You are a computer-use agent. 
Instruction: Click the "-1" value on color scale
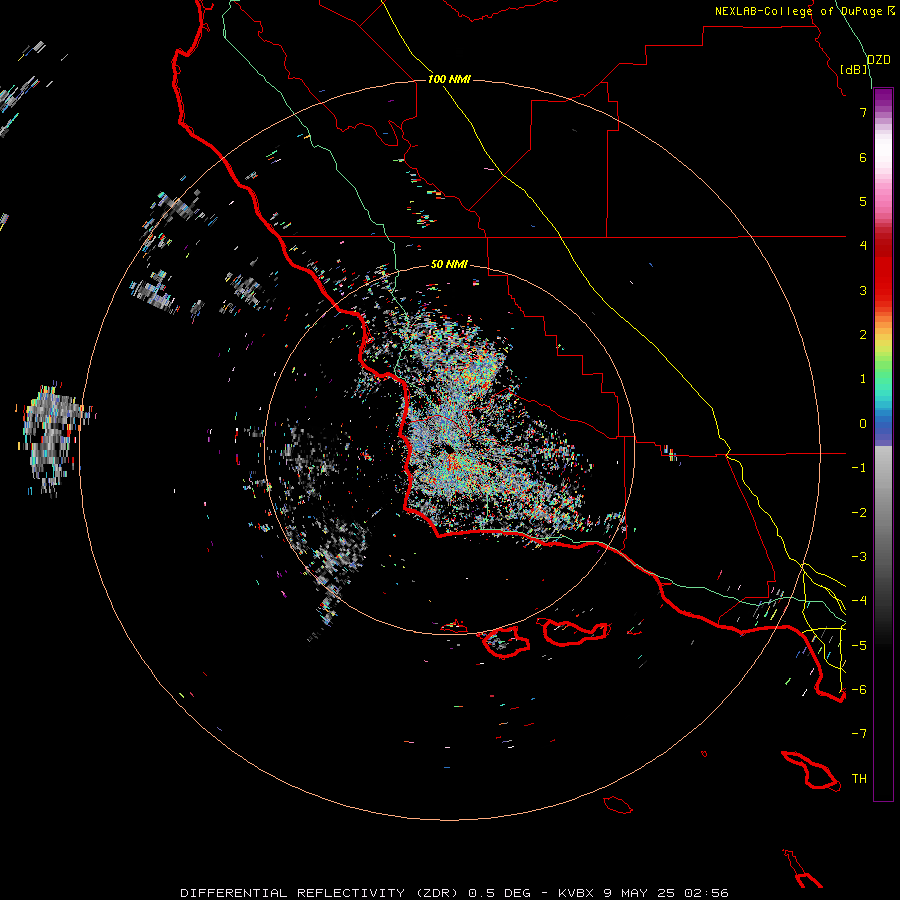click(859, 468)
